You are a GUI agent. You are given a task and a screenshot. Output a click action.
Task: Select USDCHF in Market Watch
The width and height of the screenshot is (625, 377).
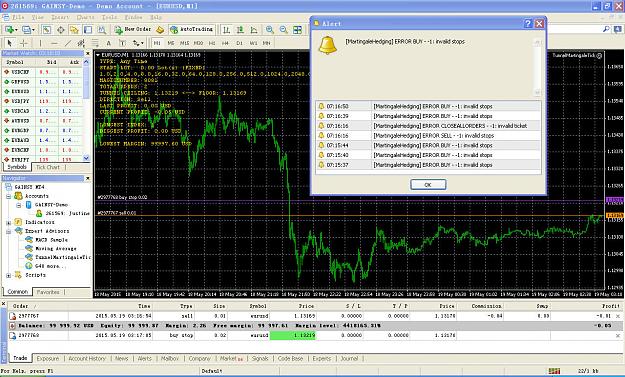point(42,72)
